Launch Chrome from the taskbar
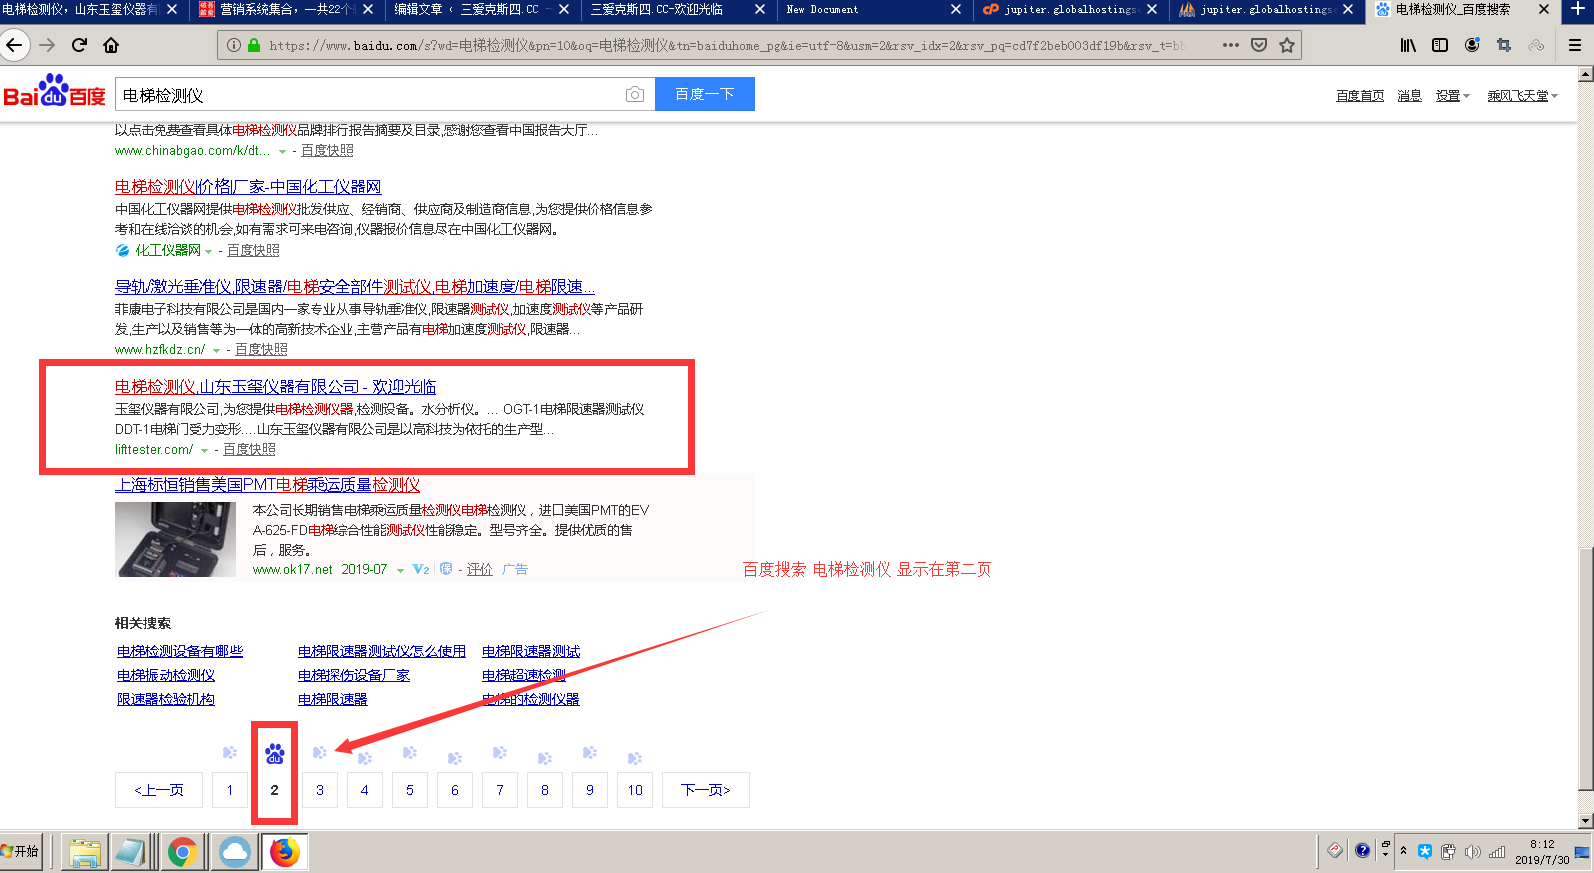 [x=182, y=852]
